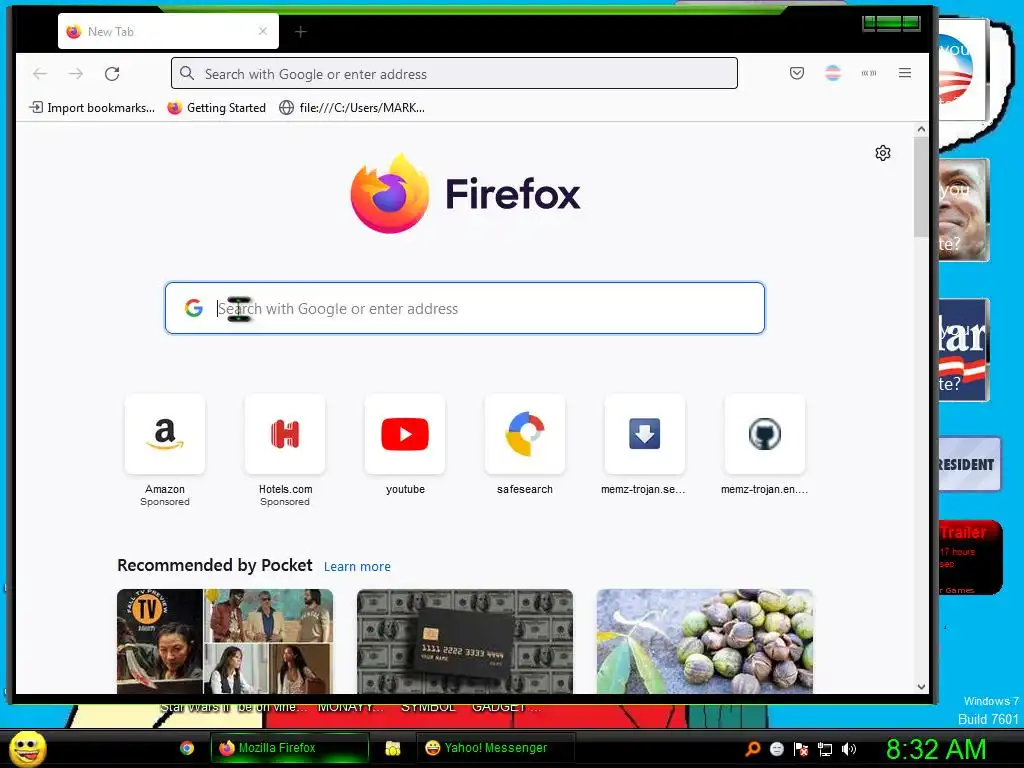
Task: Click the RESIDENT desktop gadget
Action: point(969,464)
